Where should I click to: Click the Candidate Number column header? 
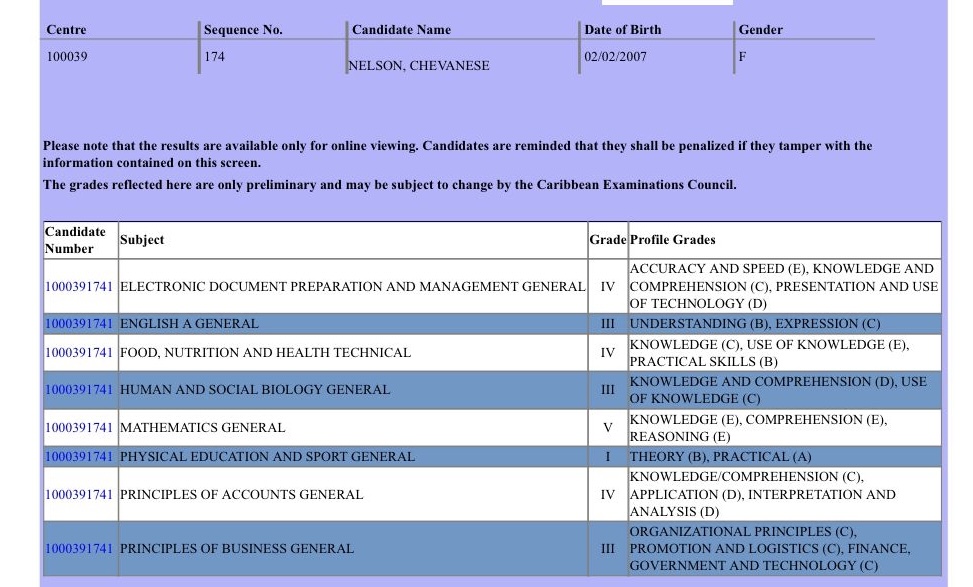(75, 240)
